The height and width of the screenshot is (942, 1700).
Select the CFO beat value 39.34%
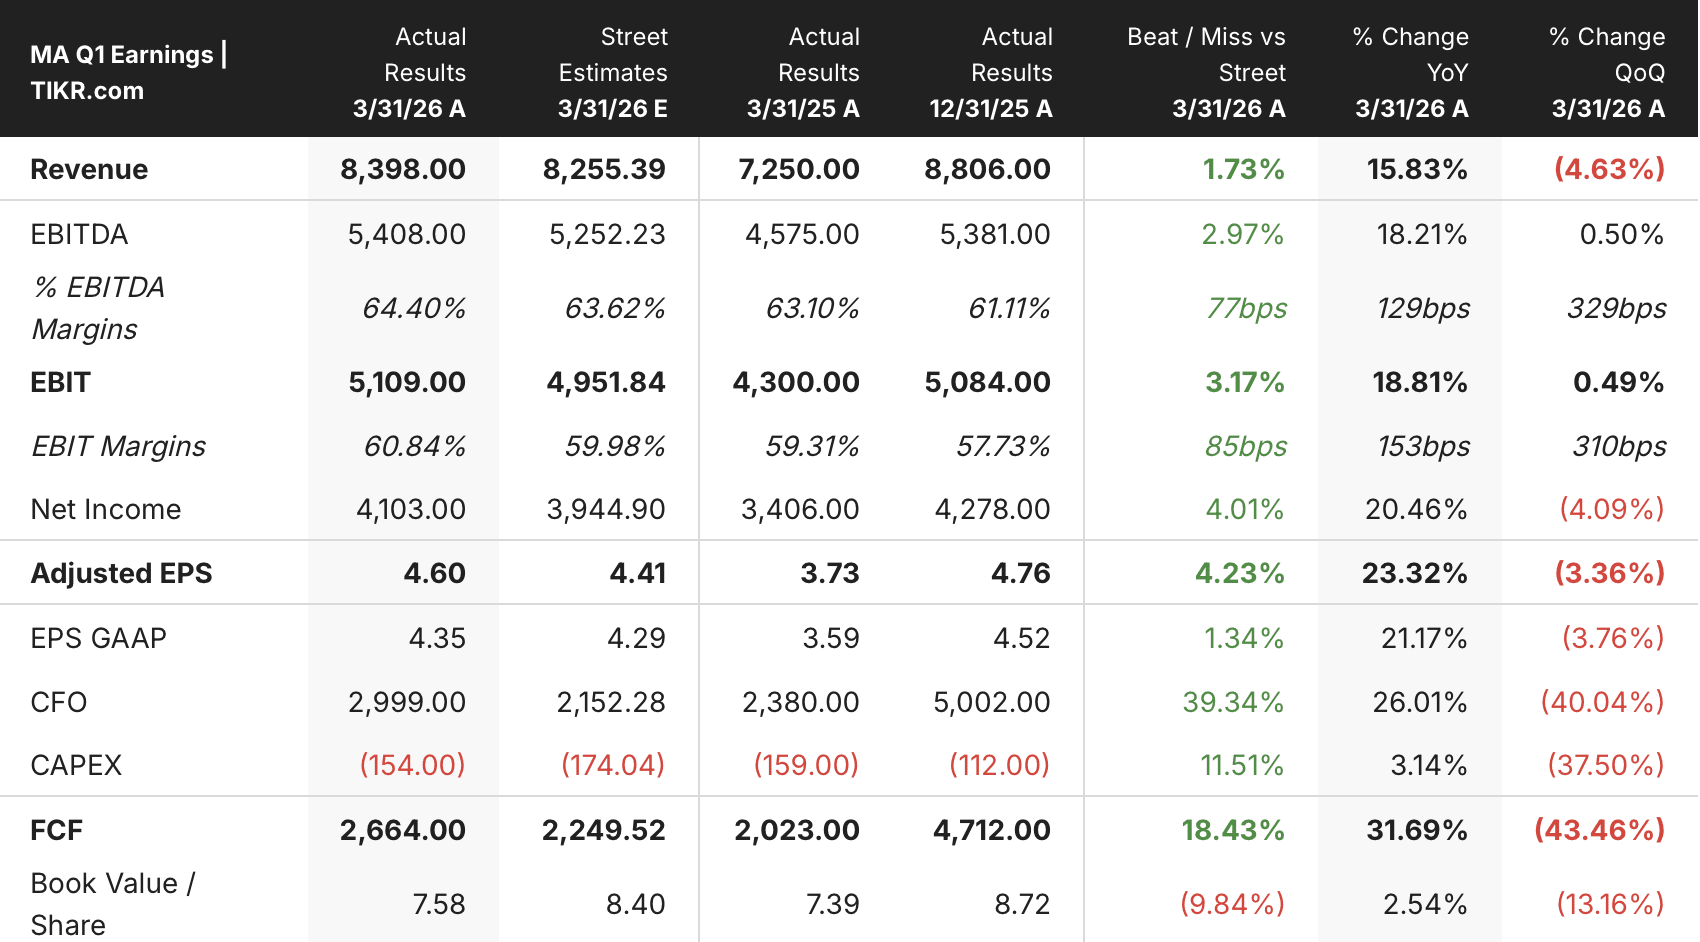1233,702
